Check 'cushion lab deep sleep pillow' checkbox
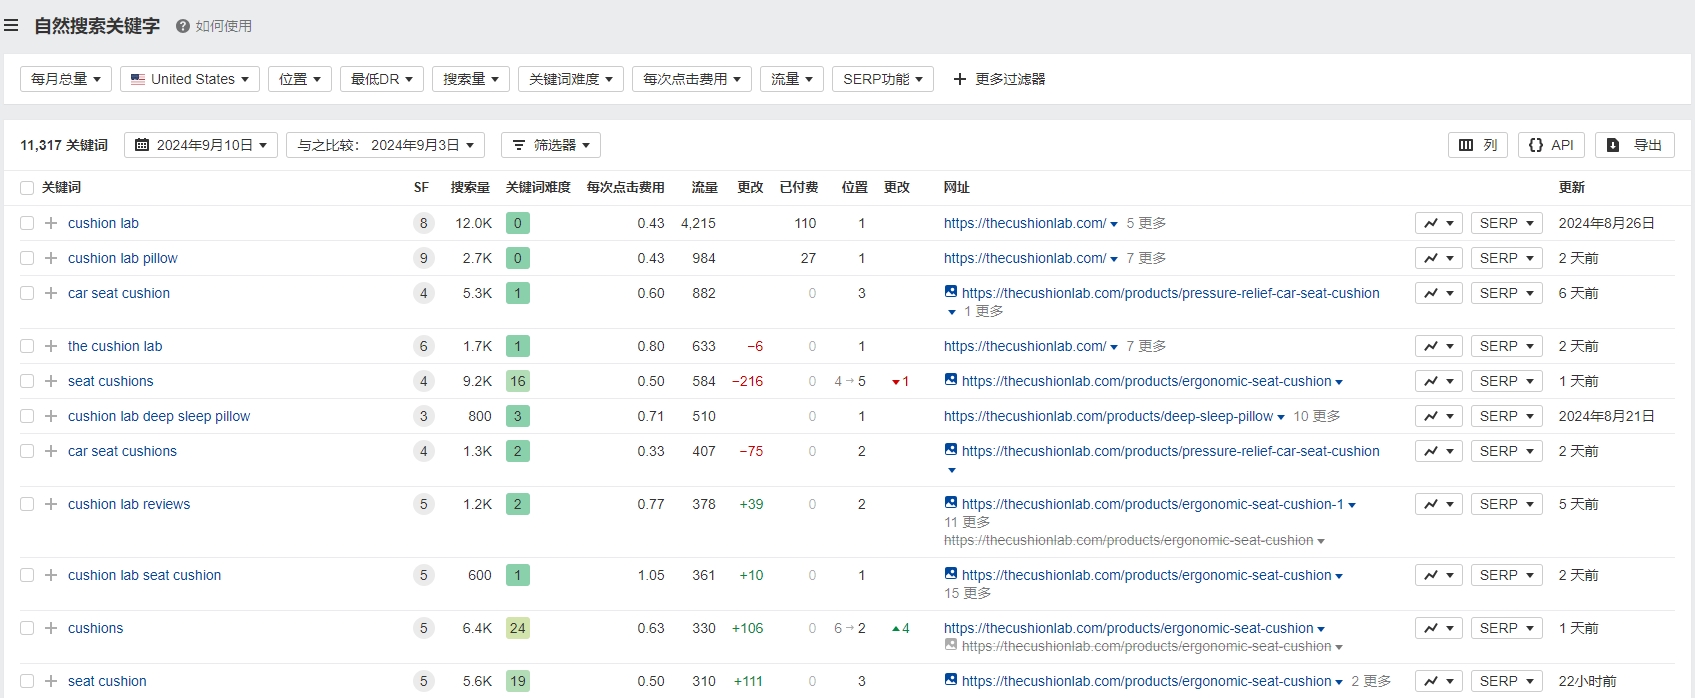 [x=27, y=416]
